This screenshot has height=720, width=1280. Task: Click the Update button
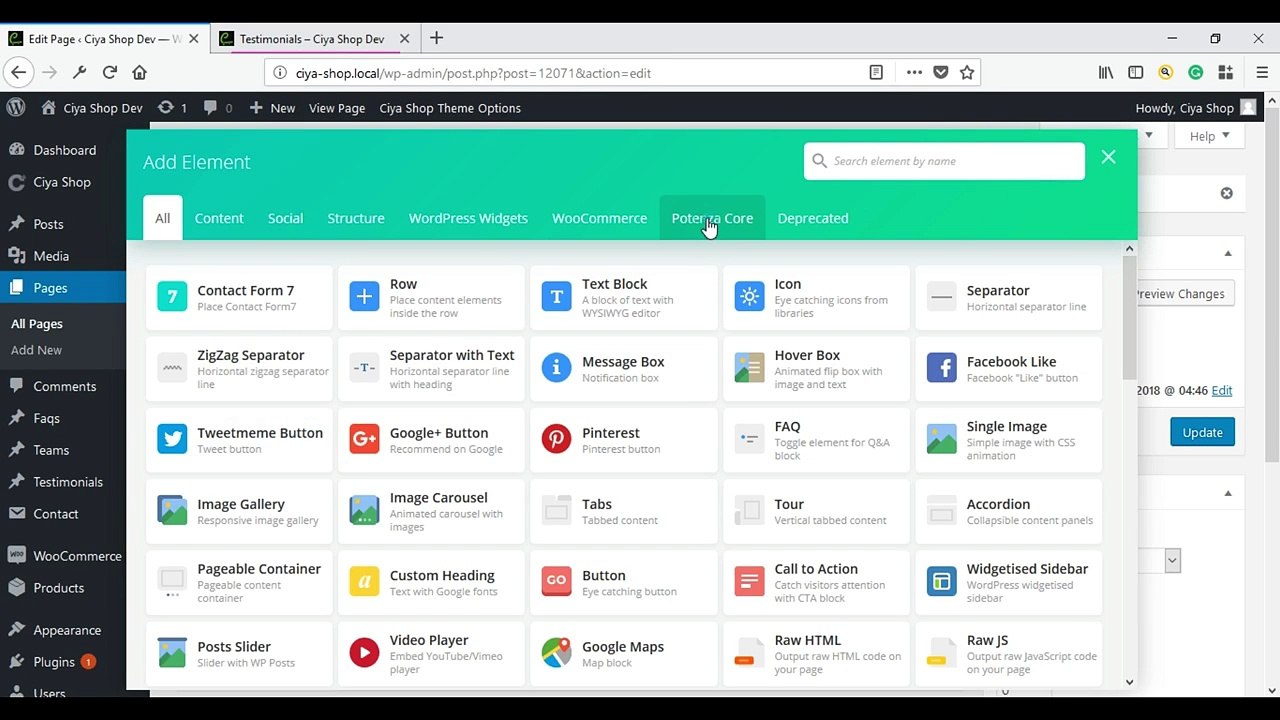pyautogui.click(x=1202, y=432)
